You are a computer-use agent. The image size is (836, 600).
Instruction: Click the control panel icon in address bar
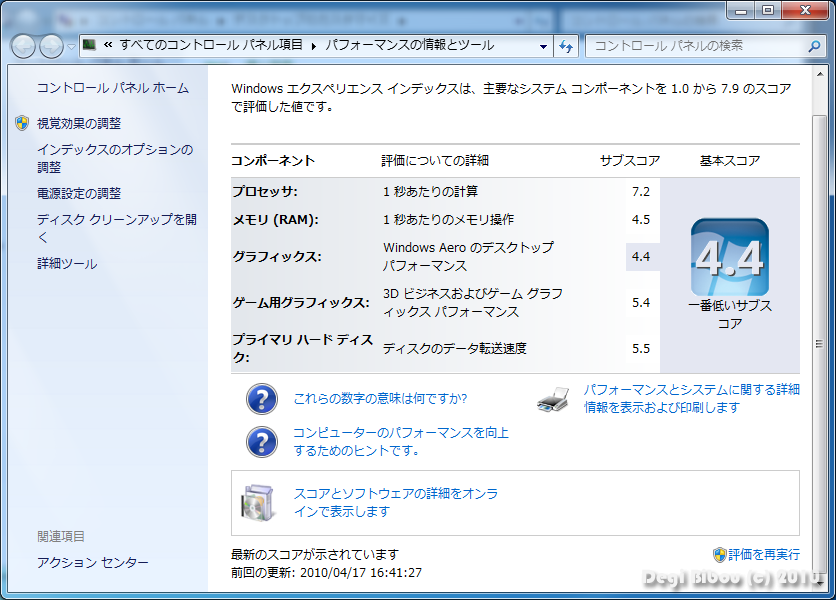(90, 45)
